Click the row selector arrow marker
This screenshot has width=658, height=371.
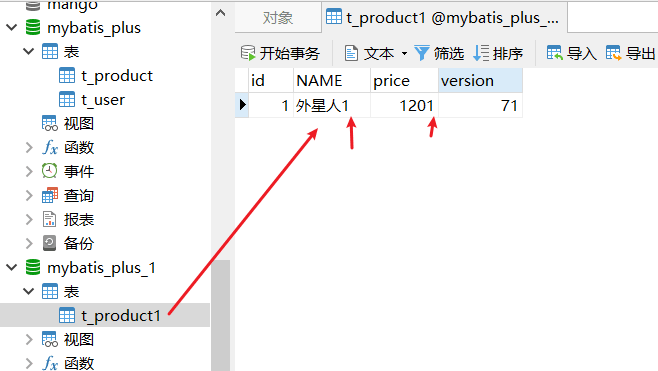coord(242,105)
